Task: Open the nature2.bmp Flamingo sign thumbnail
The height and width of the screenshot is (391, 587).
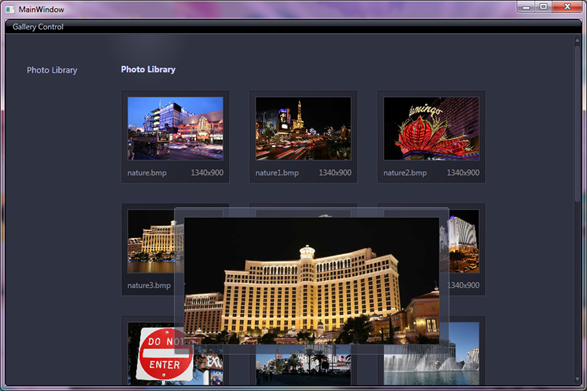Action: click(431, 128)
